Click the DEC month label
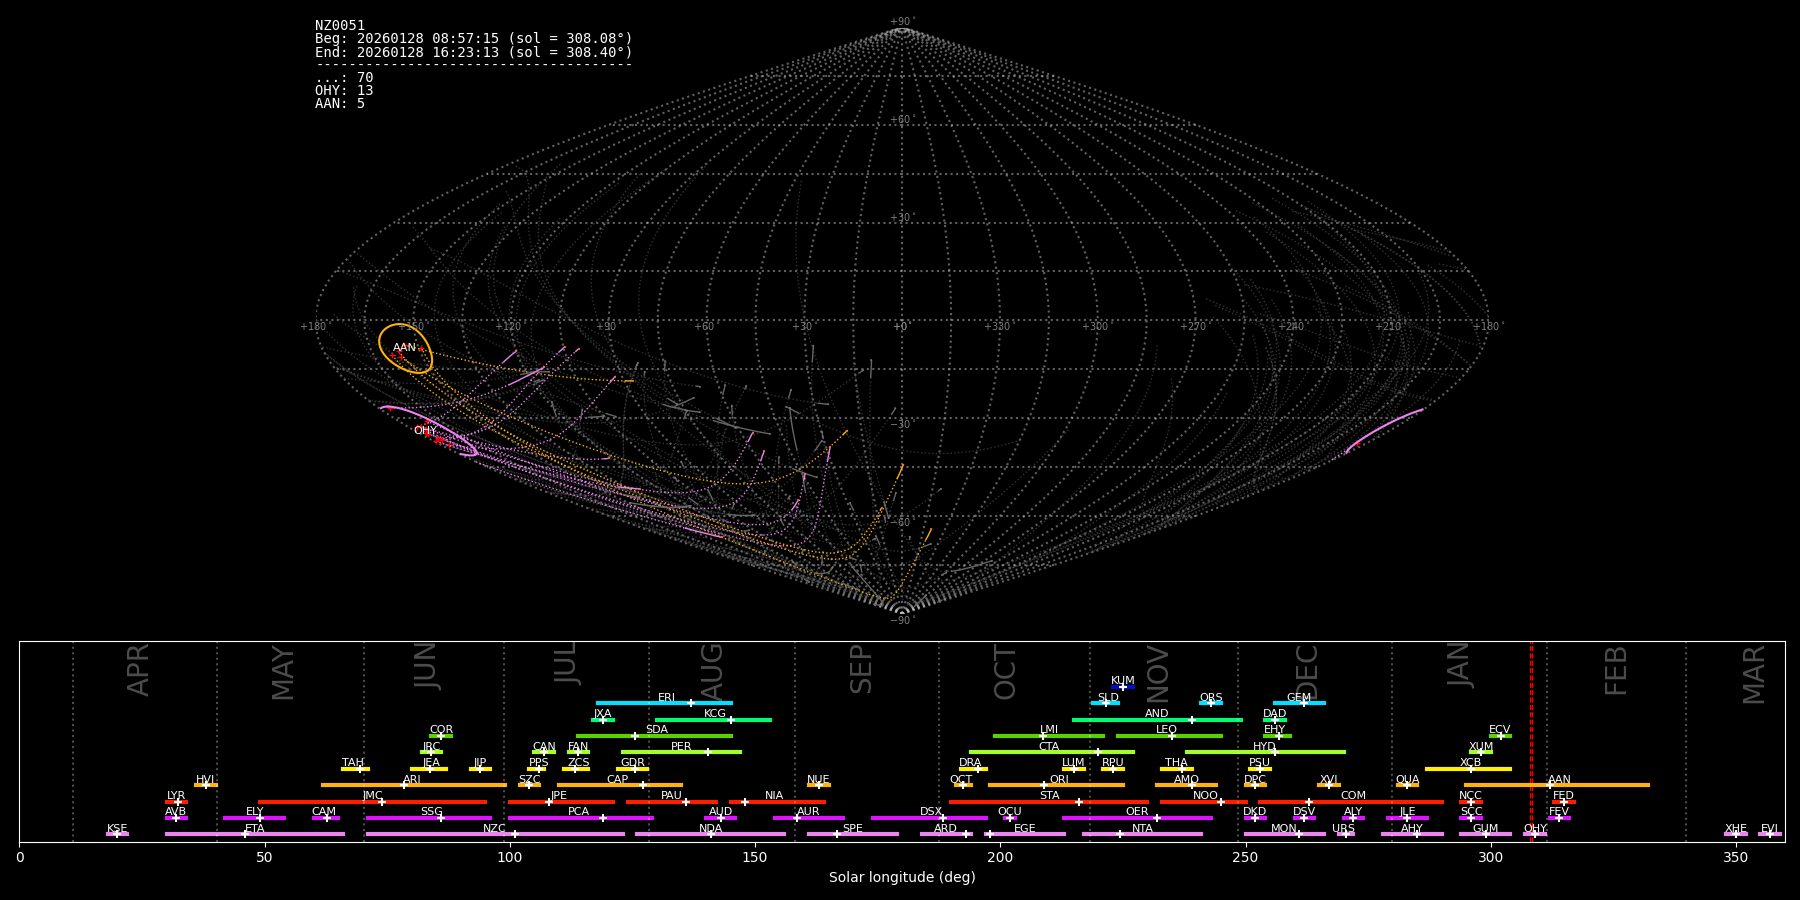The image size is (1800, 900). pyautogui.click(x=1307, y=673)
